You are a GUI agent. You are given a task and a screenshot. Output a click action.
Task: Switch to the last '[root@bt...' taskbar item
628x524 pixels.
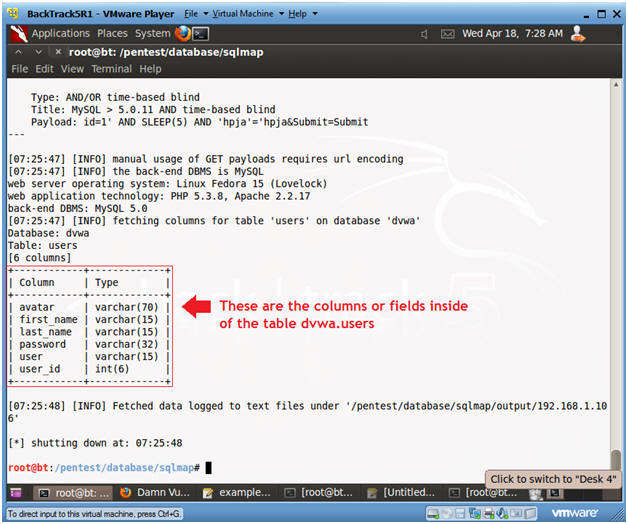pos(483,493)
